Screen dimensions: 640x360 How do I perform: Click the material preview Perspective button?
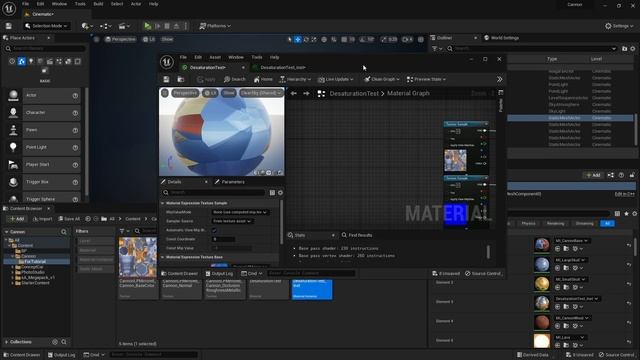[x=185, y=93]
